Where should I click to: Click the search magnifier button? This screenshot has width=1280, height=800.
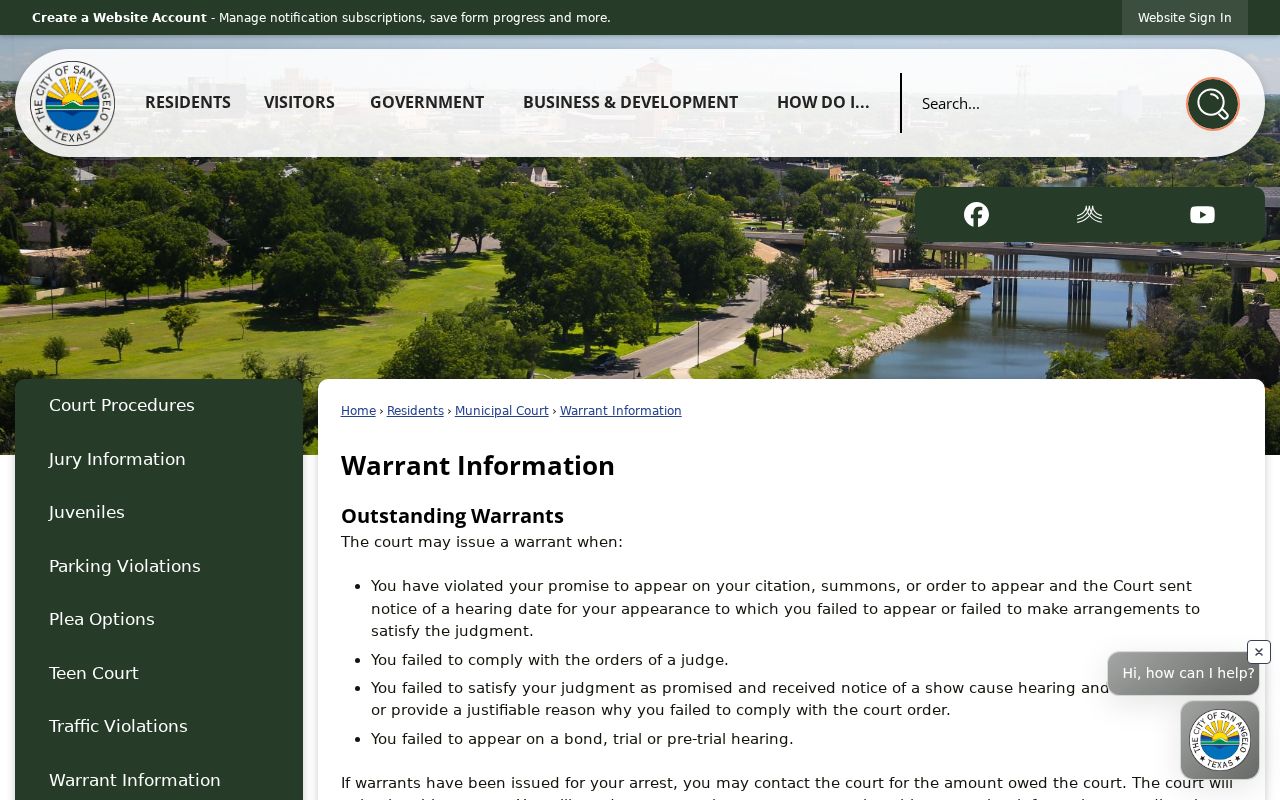point(1212,103)
